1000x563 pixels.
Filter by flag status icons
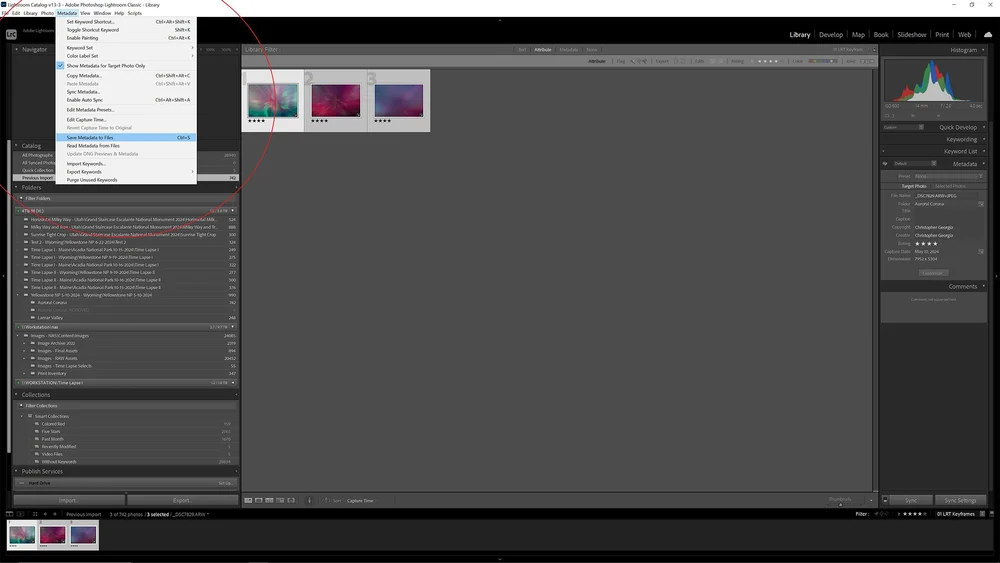click(x=638, y=61)
